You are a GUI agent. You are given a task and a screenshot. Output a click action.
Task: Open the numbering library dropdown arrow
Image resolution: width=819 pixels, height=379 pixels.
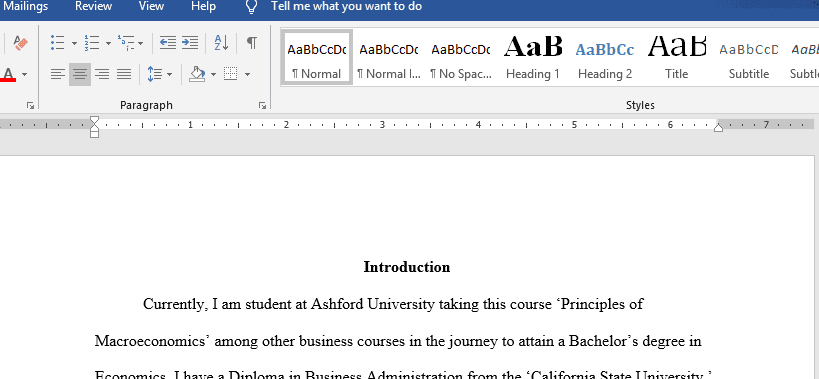pyautogui.click(x=108, y=43)
